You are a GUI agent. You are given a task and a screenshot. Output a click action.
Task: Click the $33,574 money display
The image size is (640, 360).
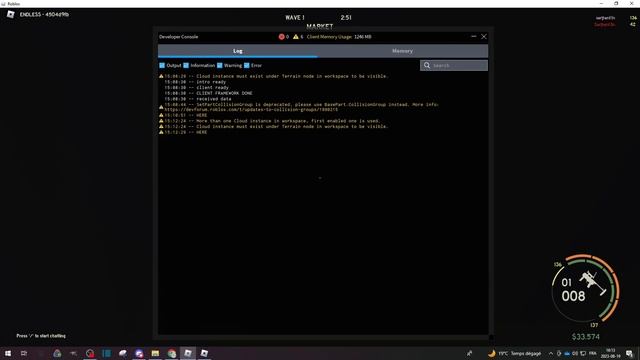tap(586, 337)
